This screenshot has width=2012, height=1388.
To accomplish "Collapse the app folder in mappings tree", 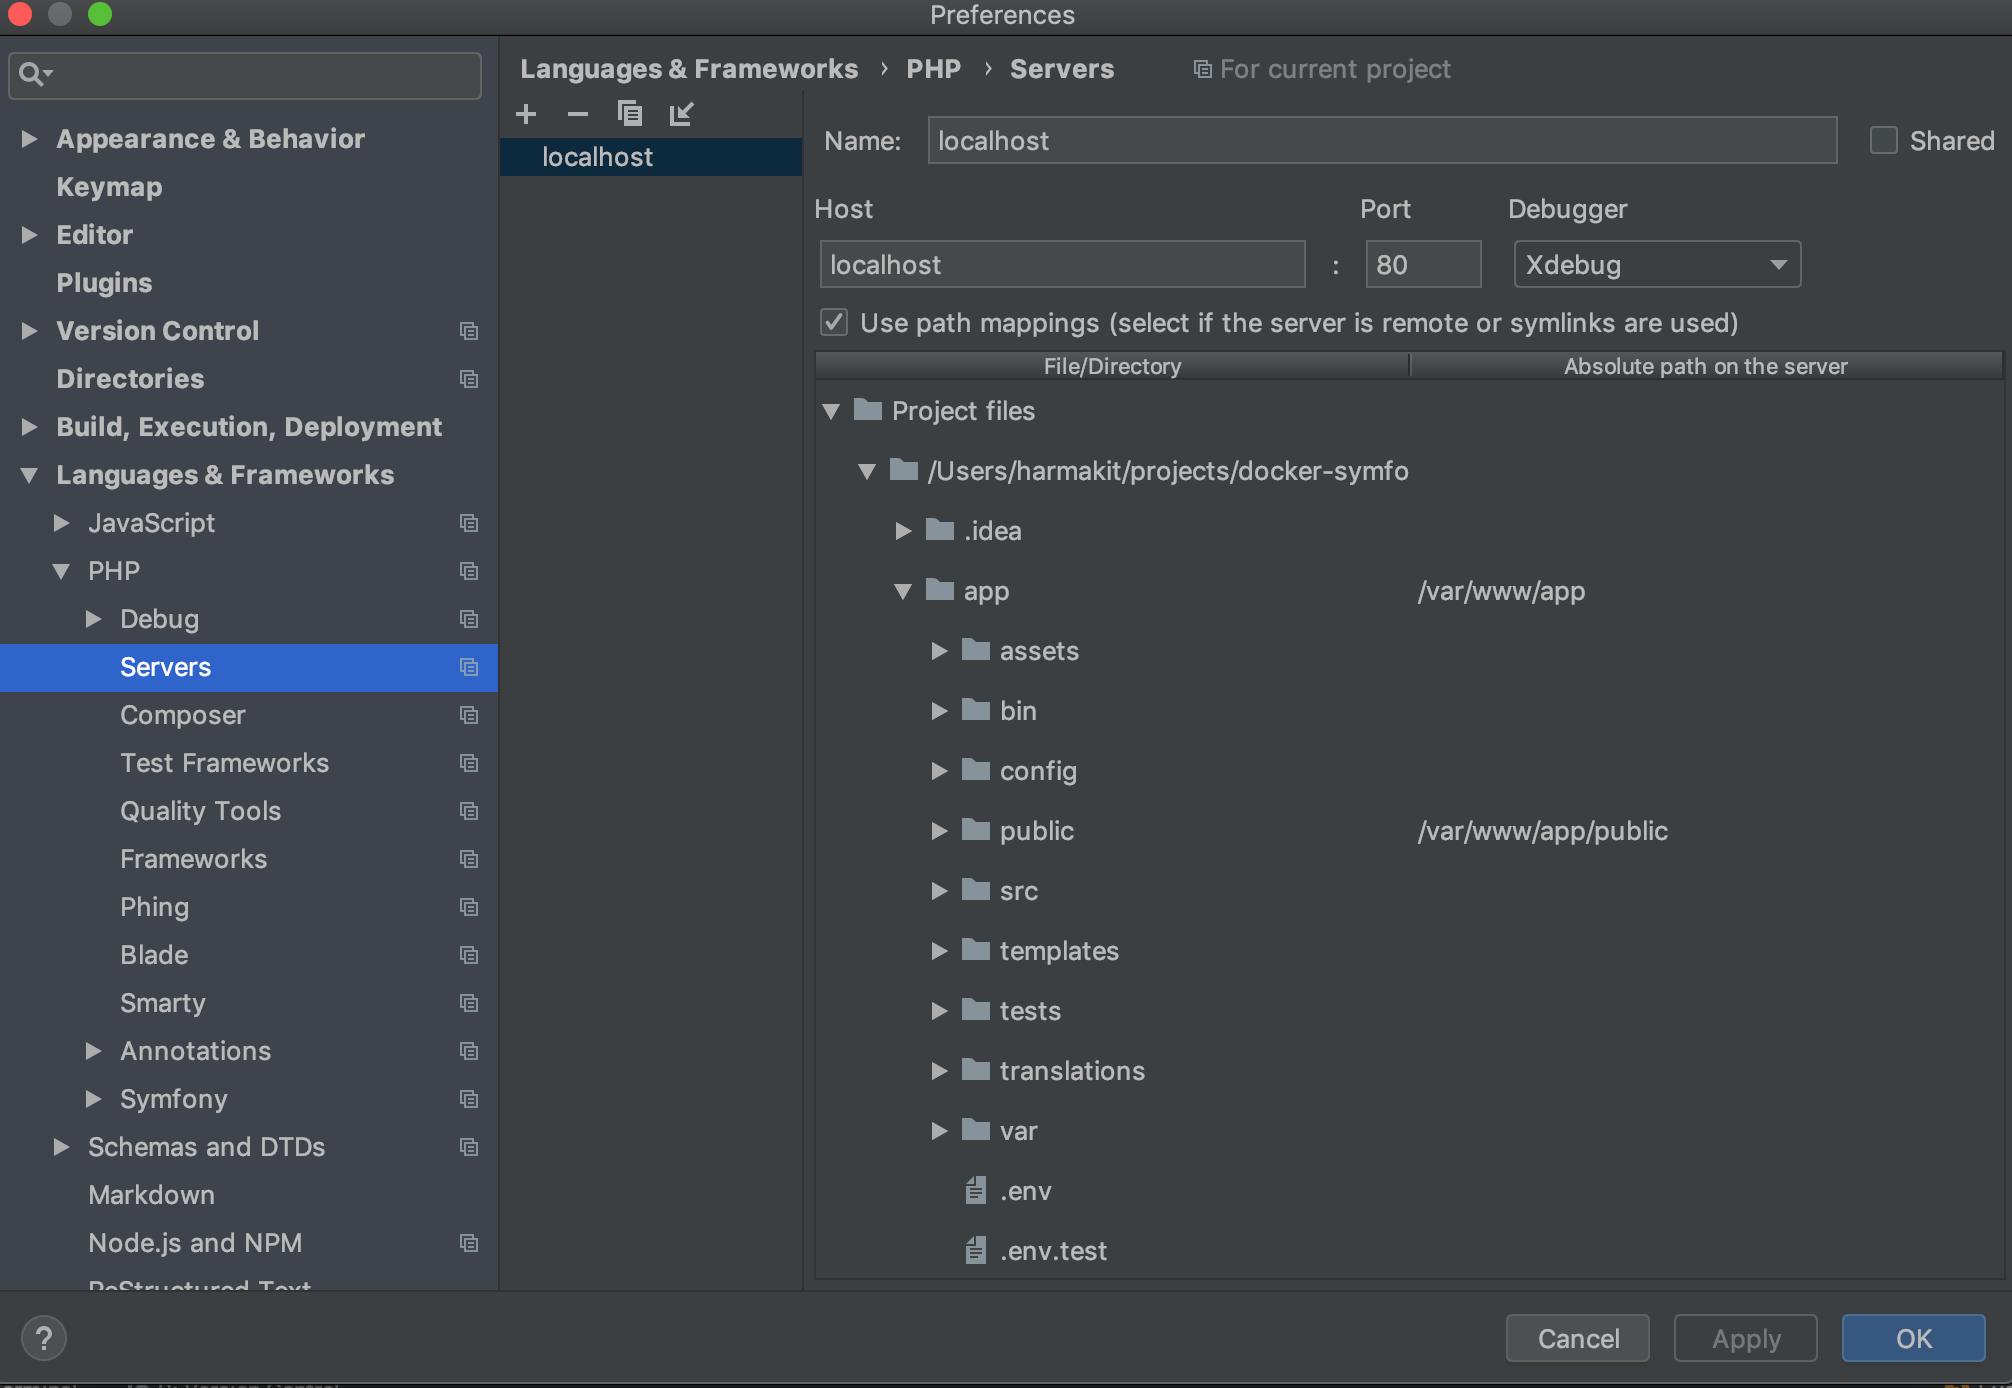I will click(903, 591).
